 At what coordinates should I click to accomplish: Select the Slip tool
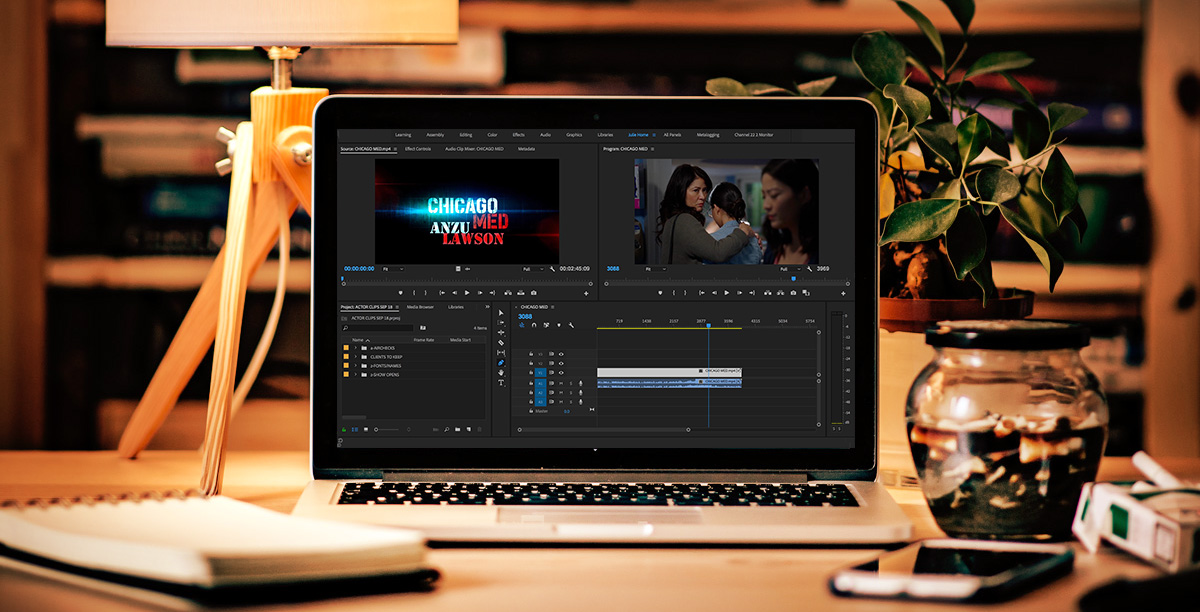pyautogui.click(x=501, y=353)
